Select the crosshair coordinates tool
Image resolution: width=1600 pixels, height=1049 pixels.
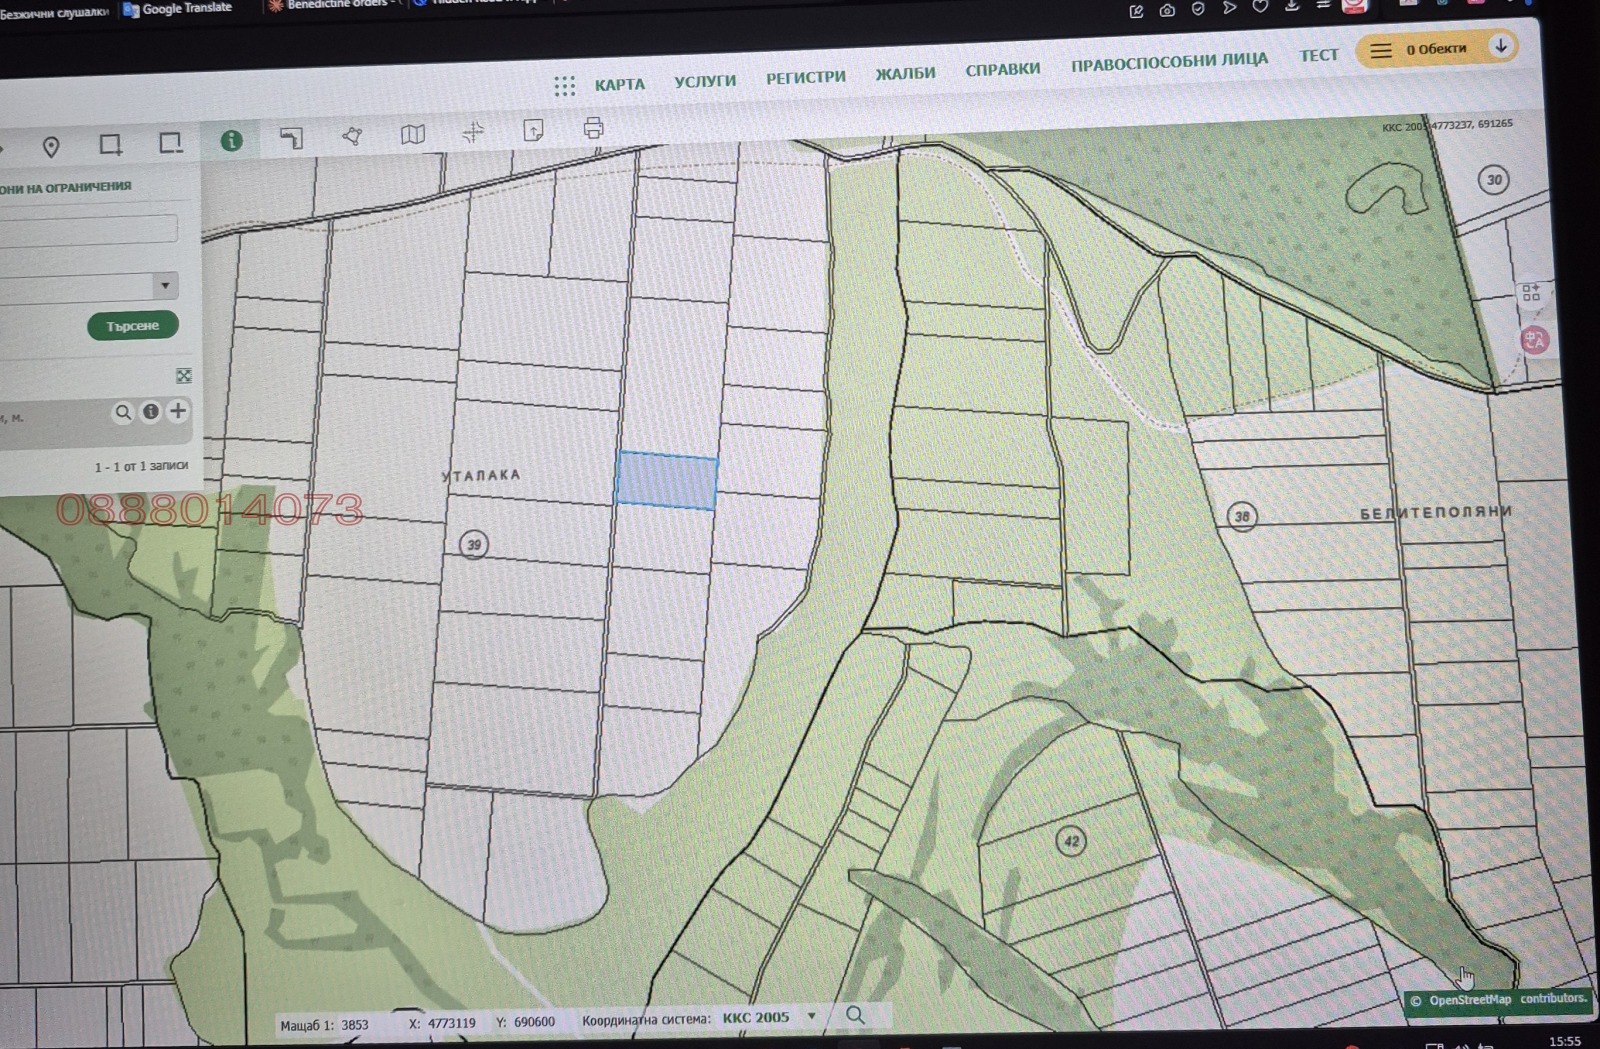coord(473,132)
